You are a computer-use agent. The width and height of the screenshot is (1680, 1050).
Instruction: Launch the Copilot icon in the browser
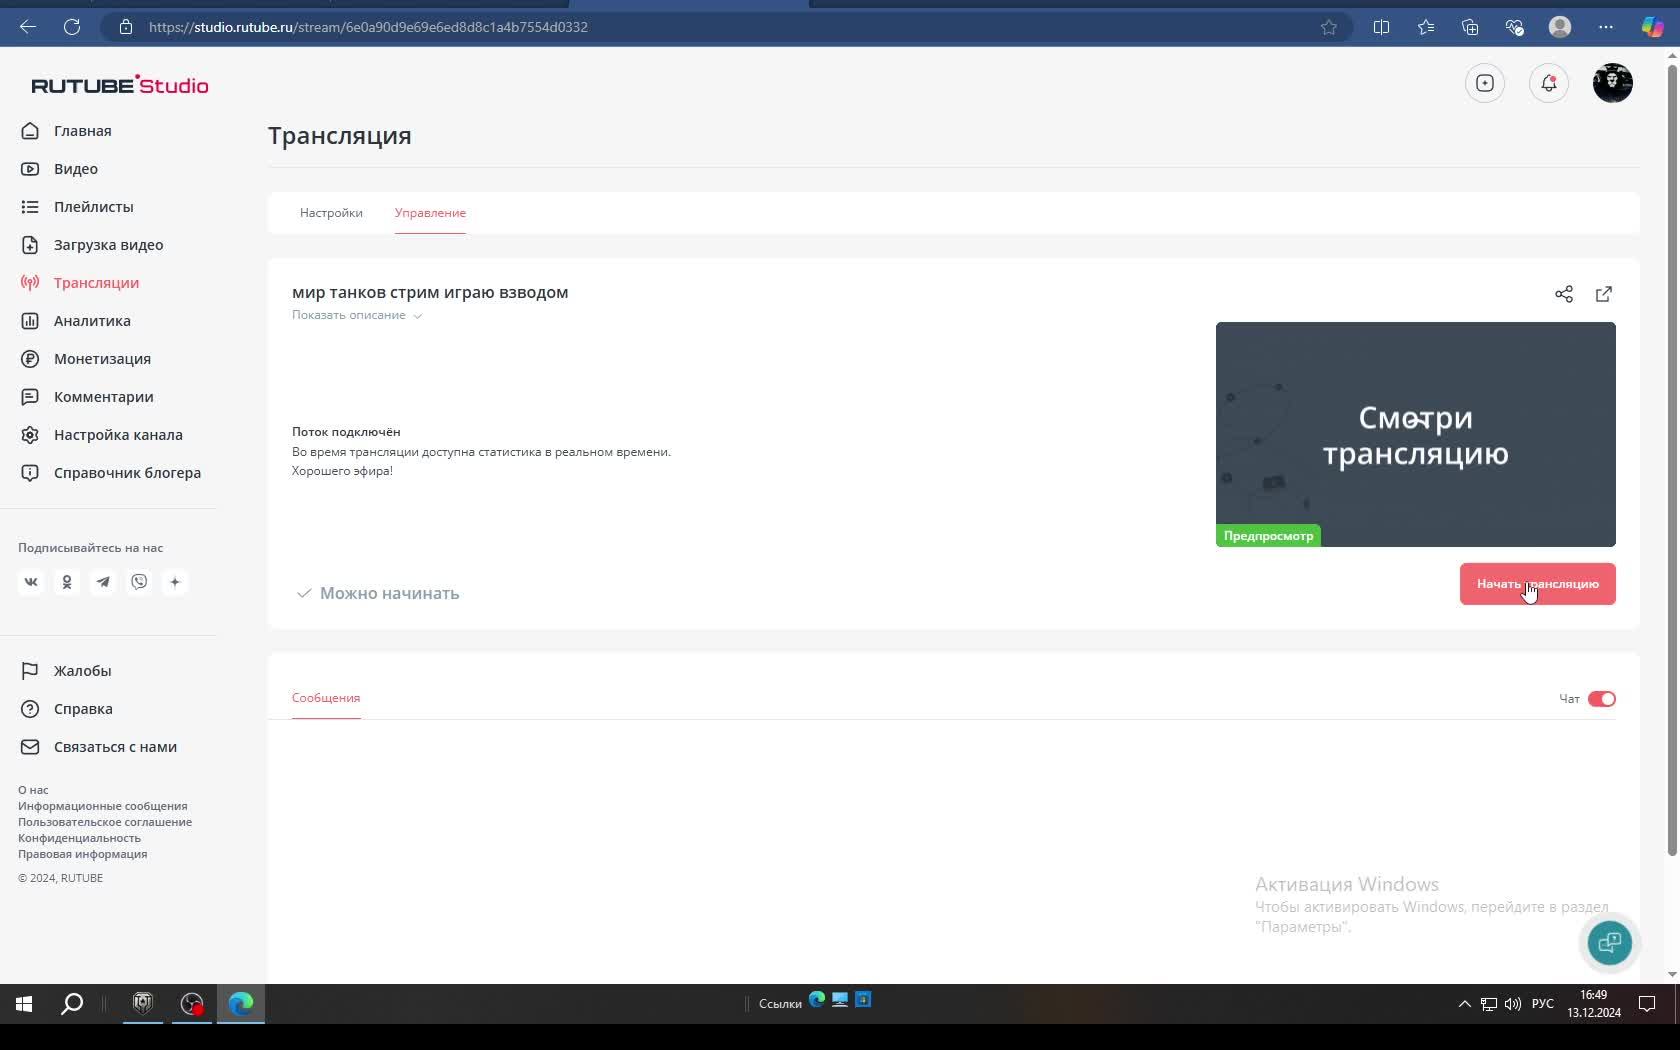(x=1652, y=27)
